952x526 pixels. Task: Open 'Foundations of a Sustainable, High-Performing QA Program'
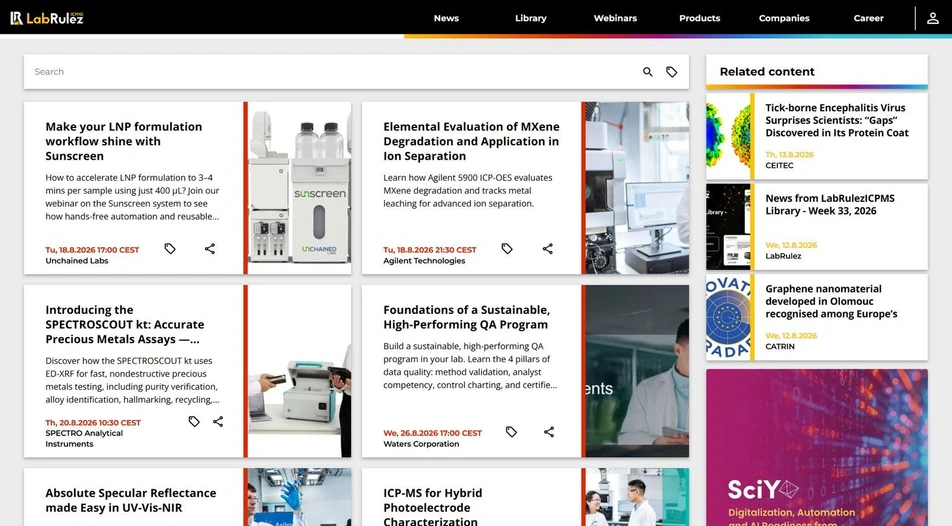(x=466, y=317)
